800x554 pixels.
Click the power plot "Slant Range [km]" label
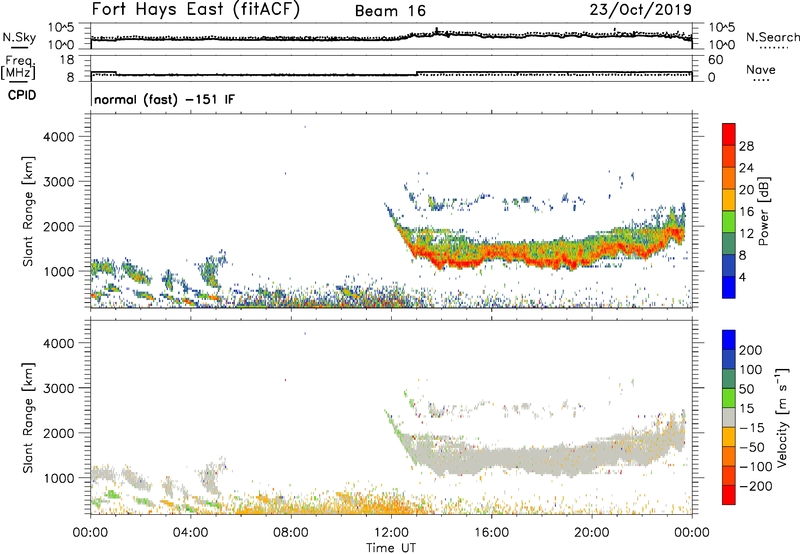pyautogui.click(x=28, y=211)
